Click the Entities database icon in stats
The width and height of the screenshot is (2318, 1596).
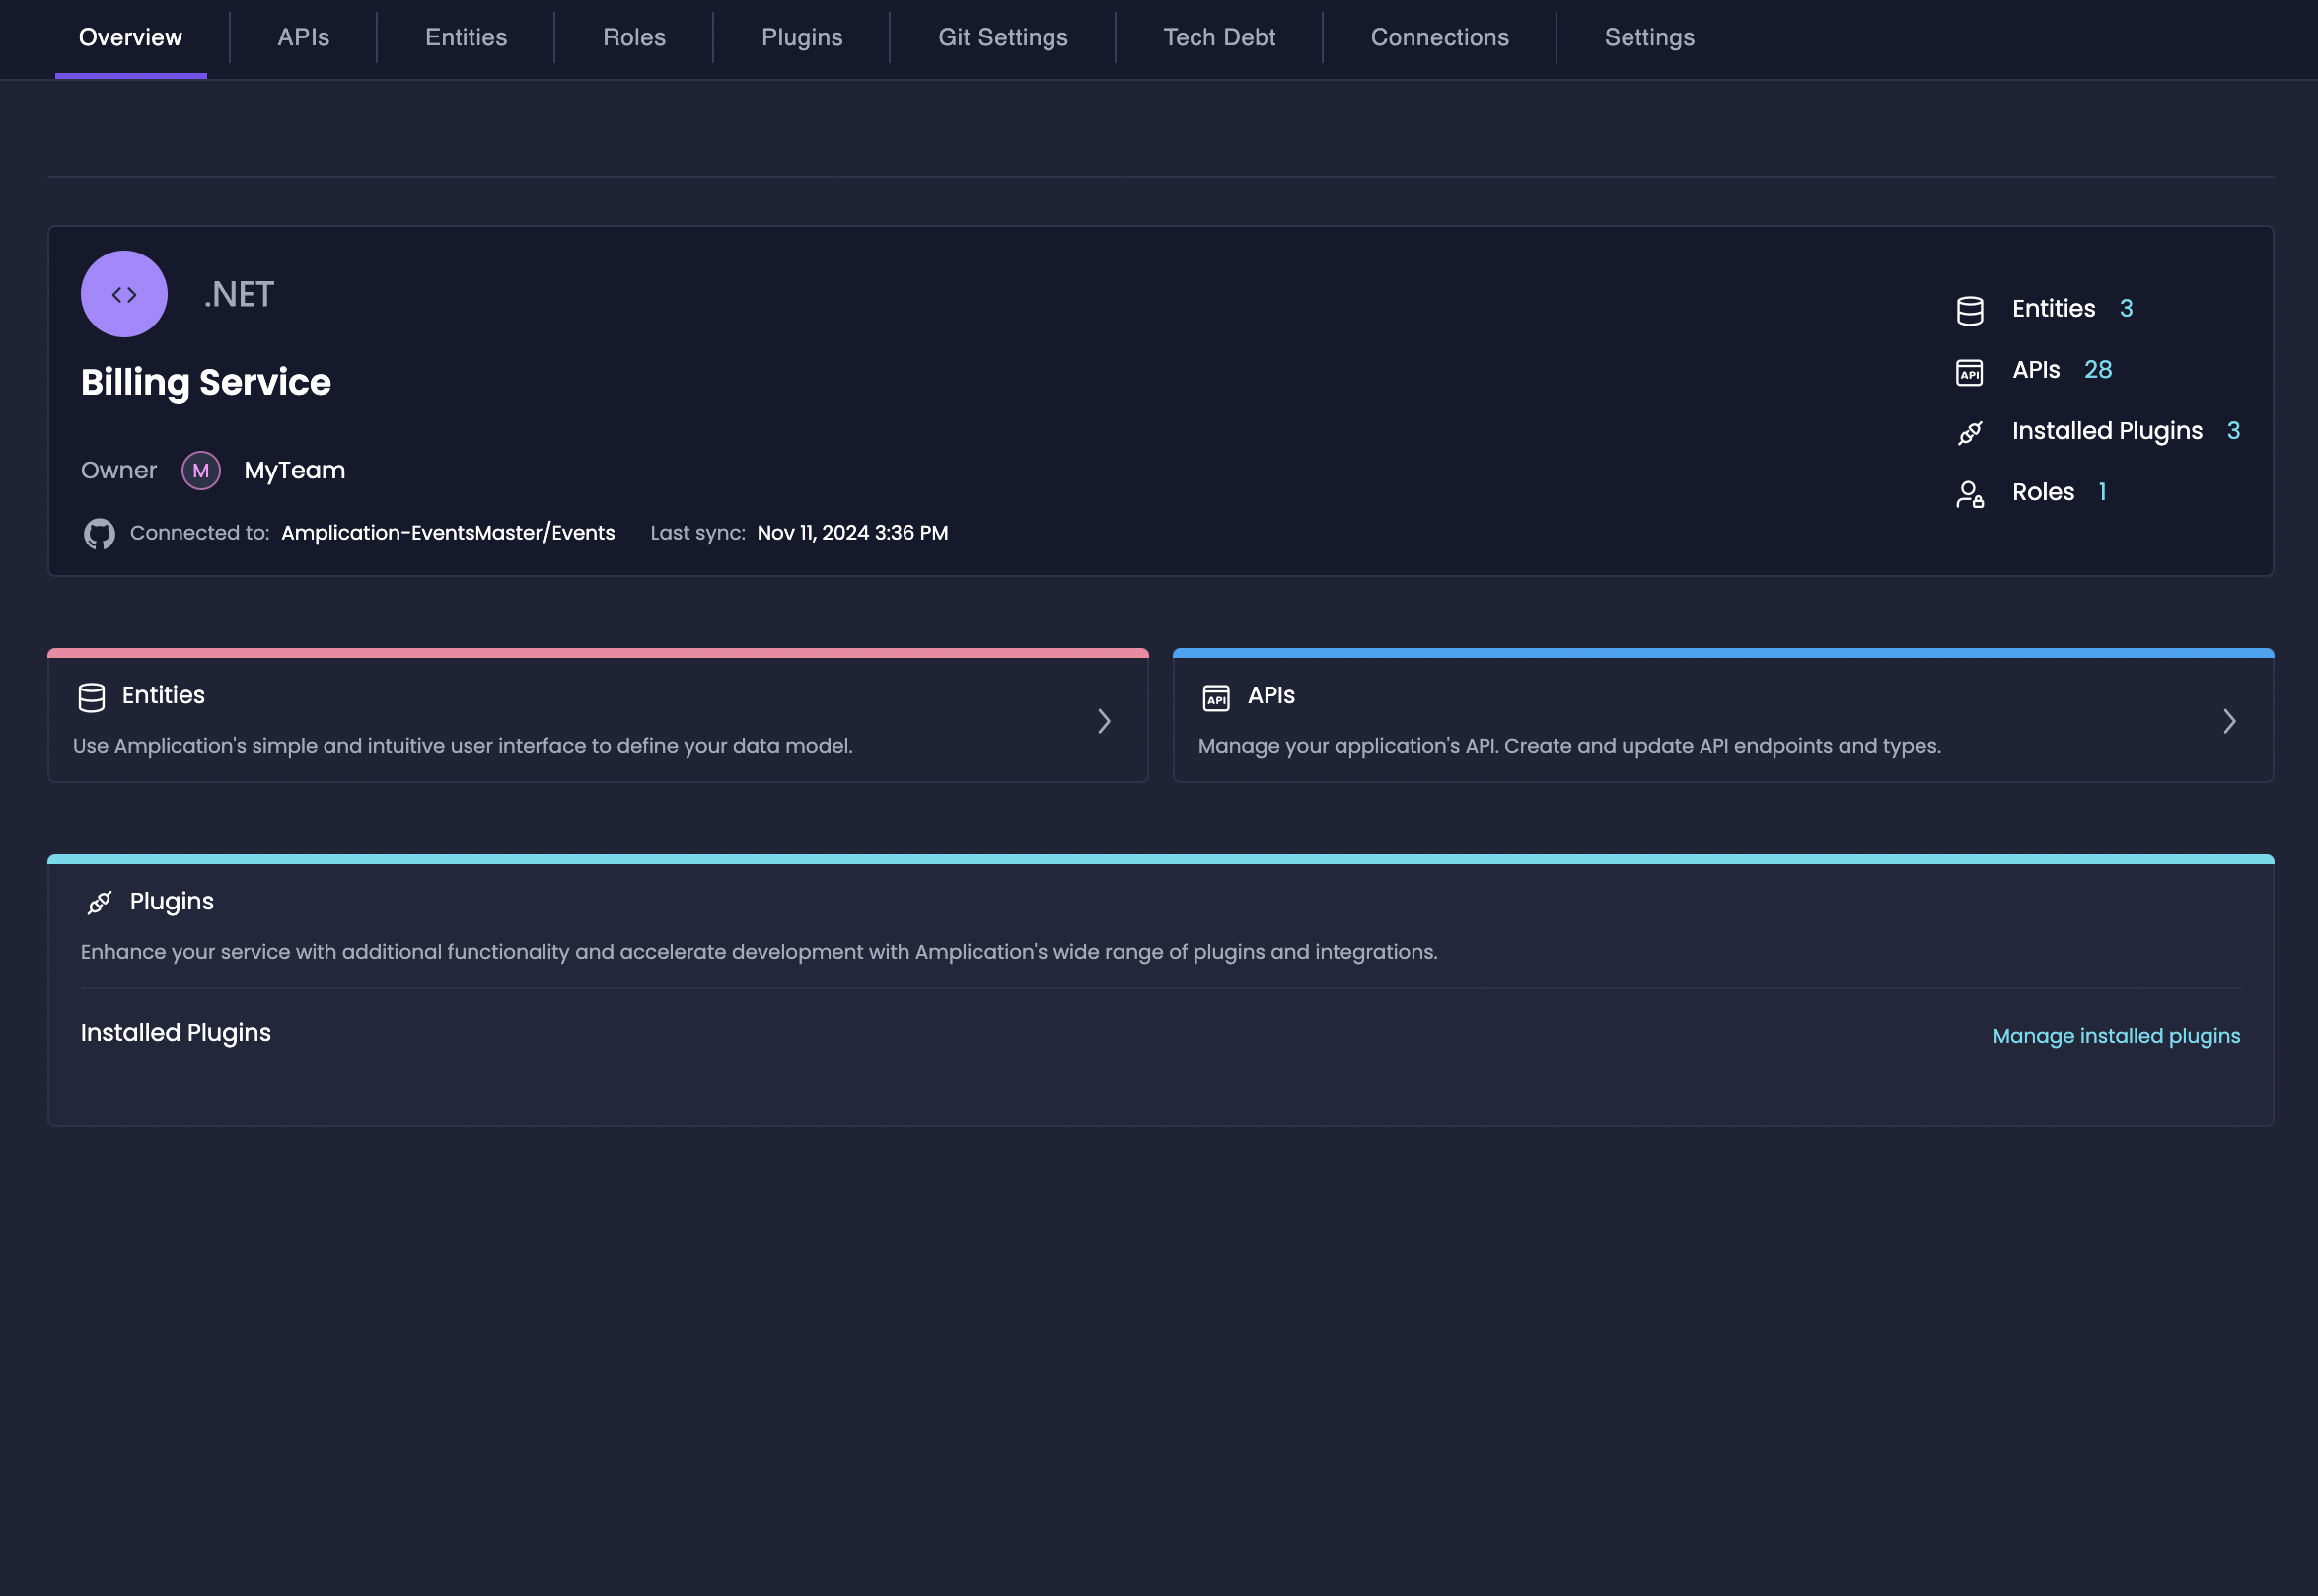click(1969, 310)
